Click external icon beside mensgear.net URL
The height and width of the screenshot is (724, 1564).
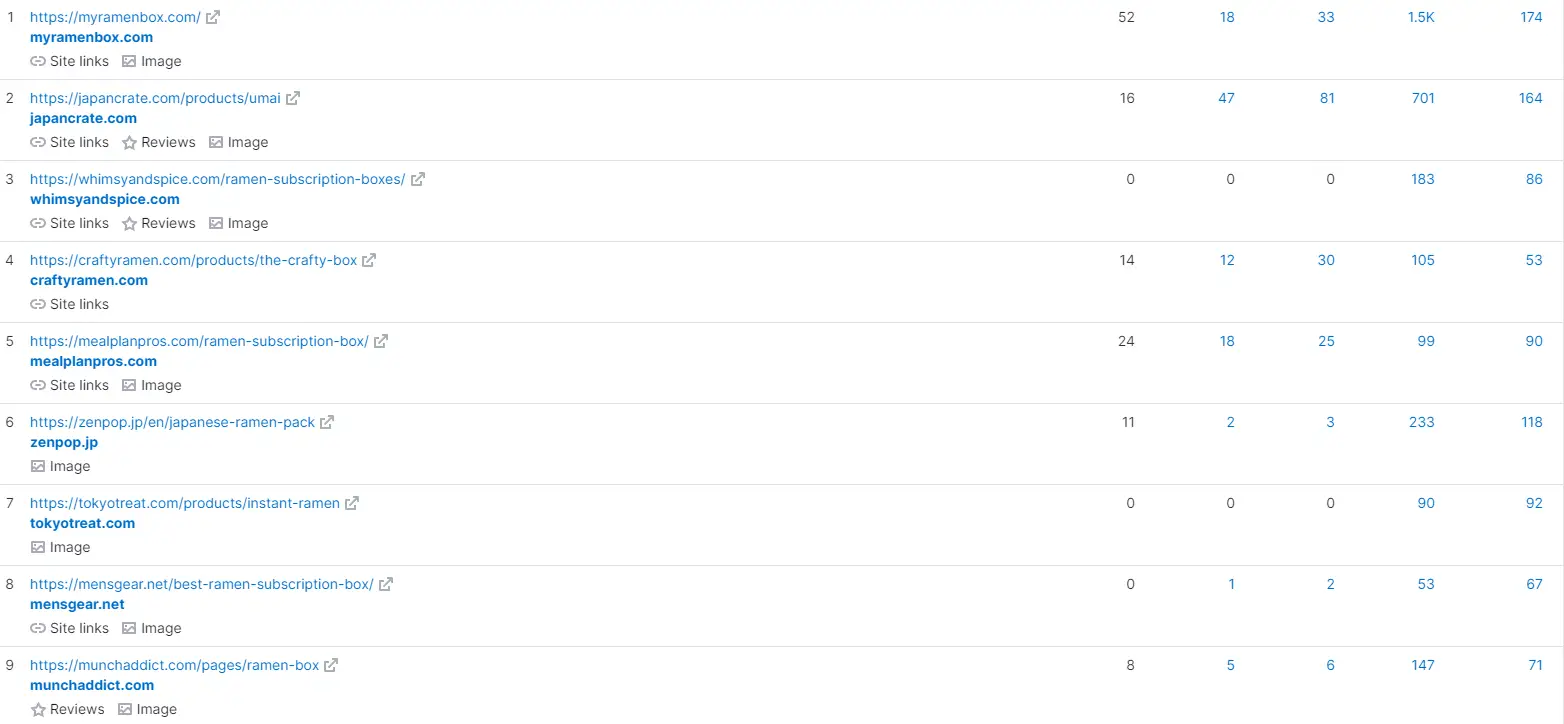pyautogui.click(x=386, y=584)
